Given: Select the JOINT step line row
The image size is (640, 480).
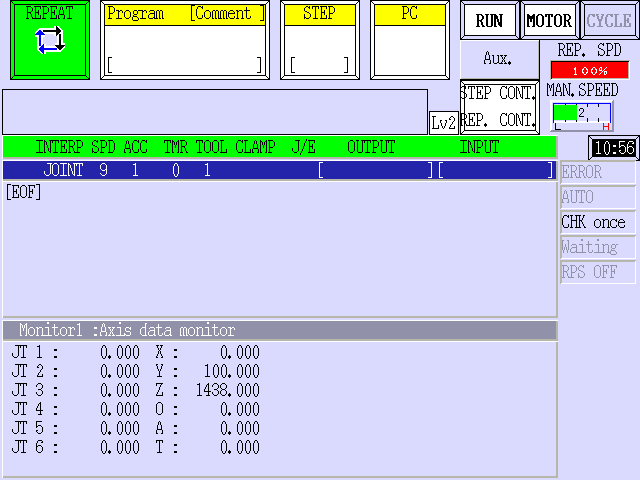Looking at the screenshot, I should [280, 170].
